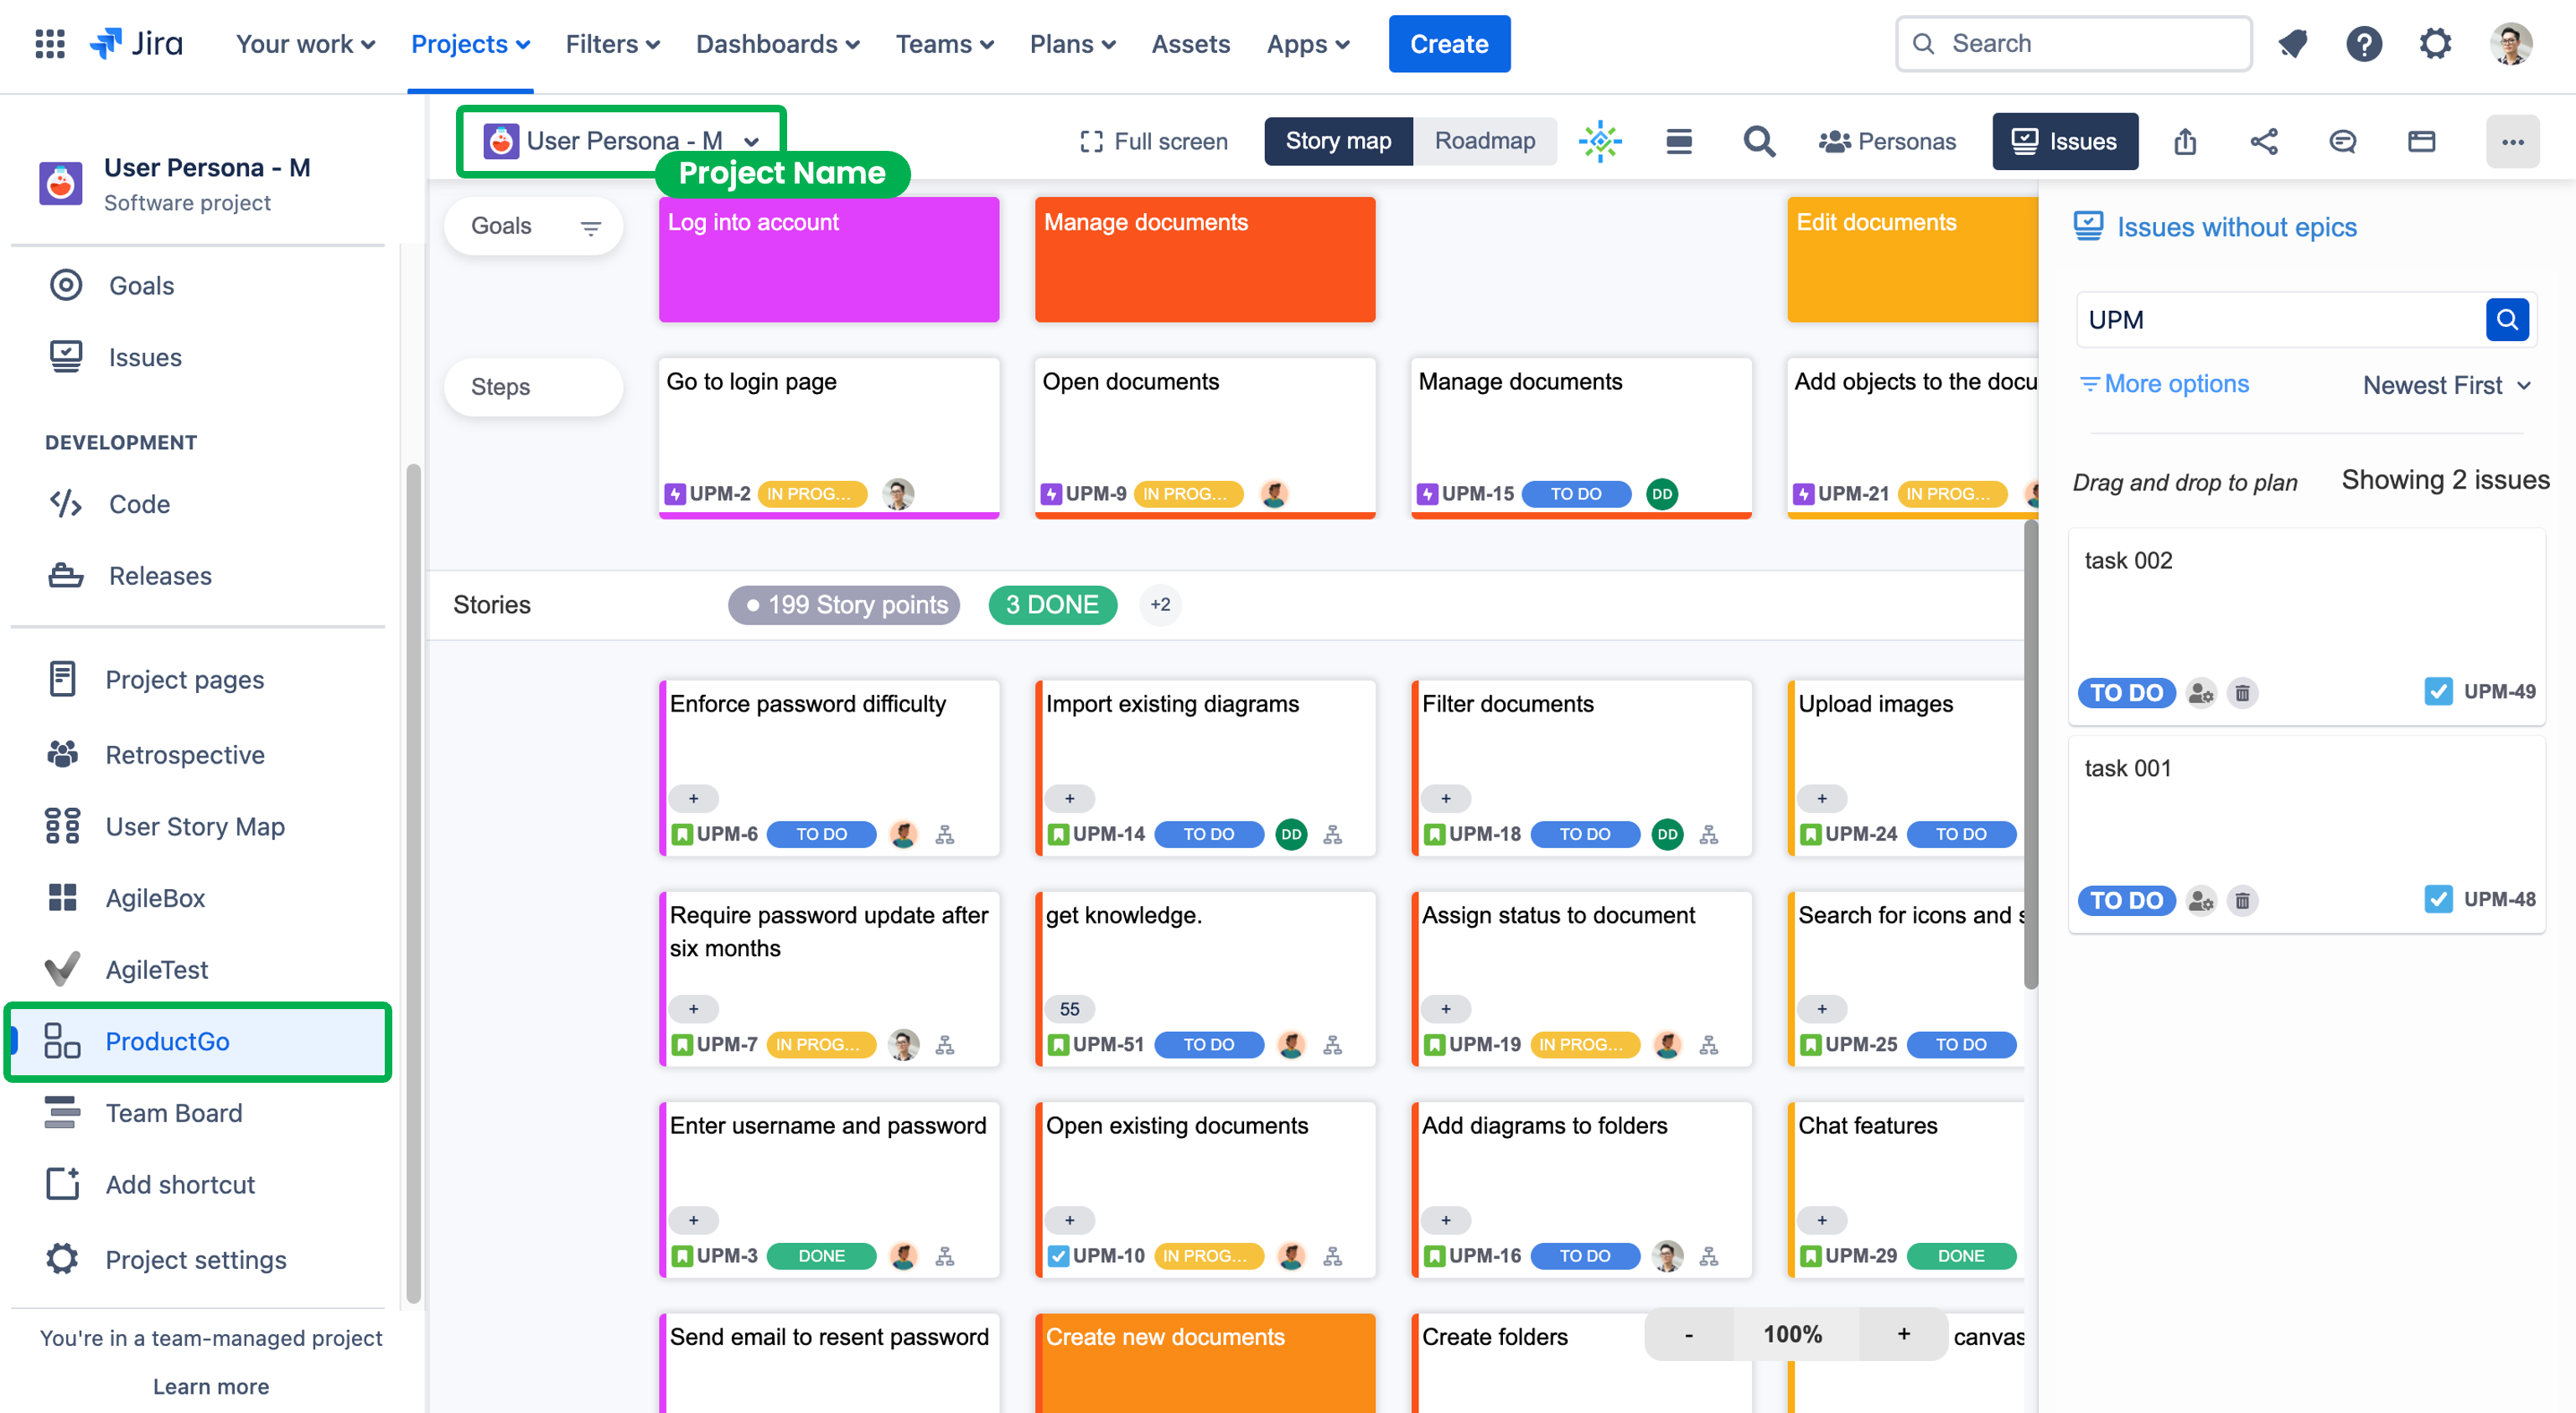
Task: Open the help question mark icon
Action: tap(2363, 44)
